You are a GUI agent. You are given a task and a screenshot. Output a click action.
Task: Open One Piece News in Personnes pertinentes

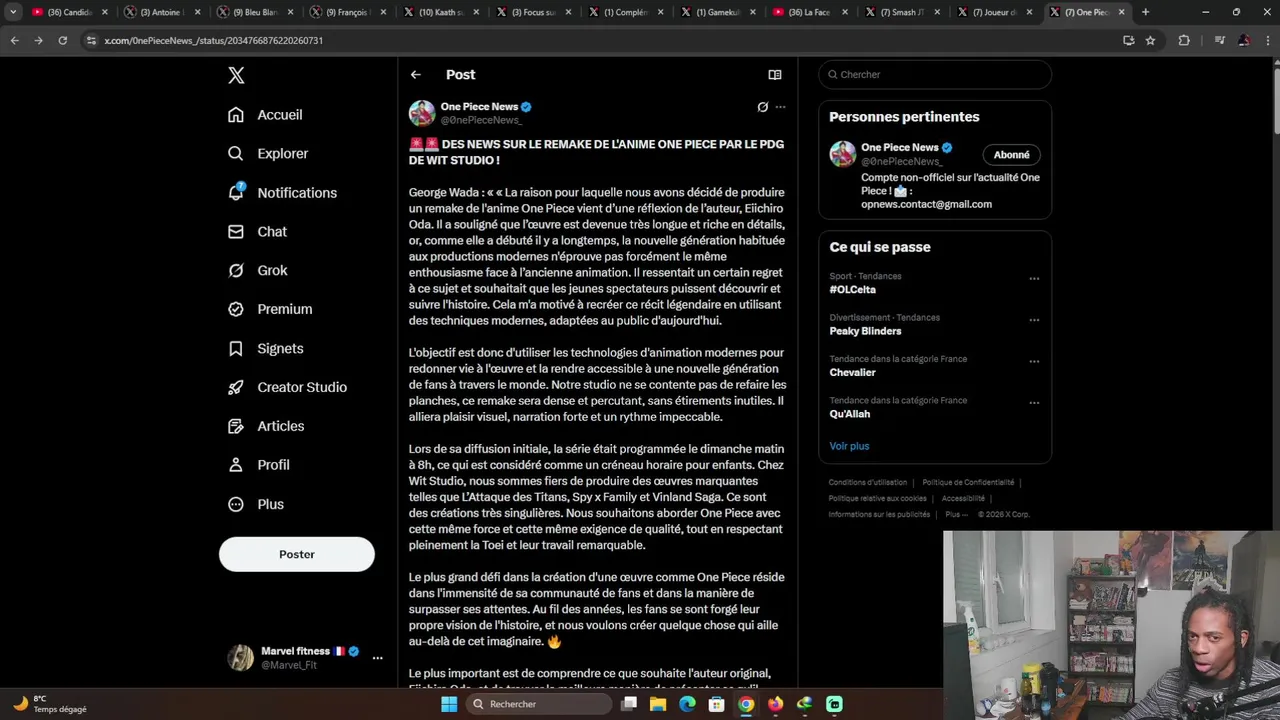point(899,148)
